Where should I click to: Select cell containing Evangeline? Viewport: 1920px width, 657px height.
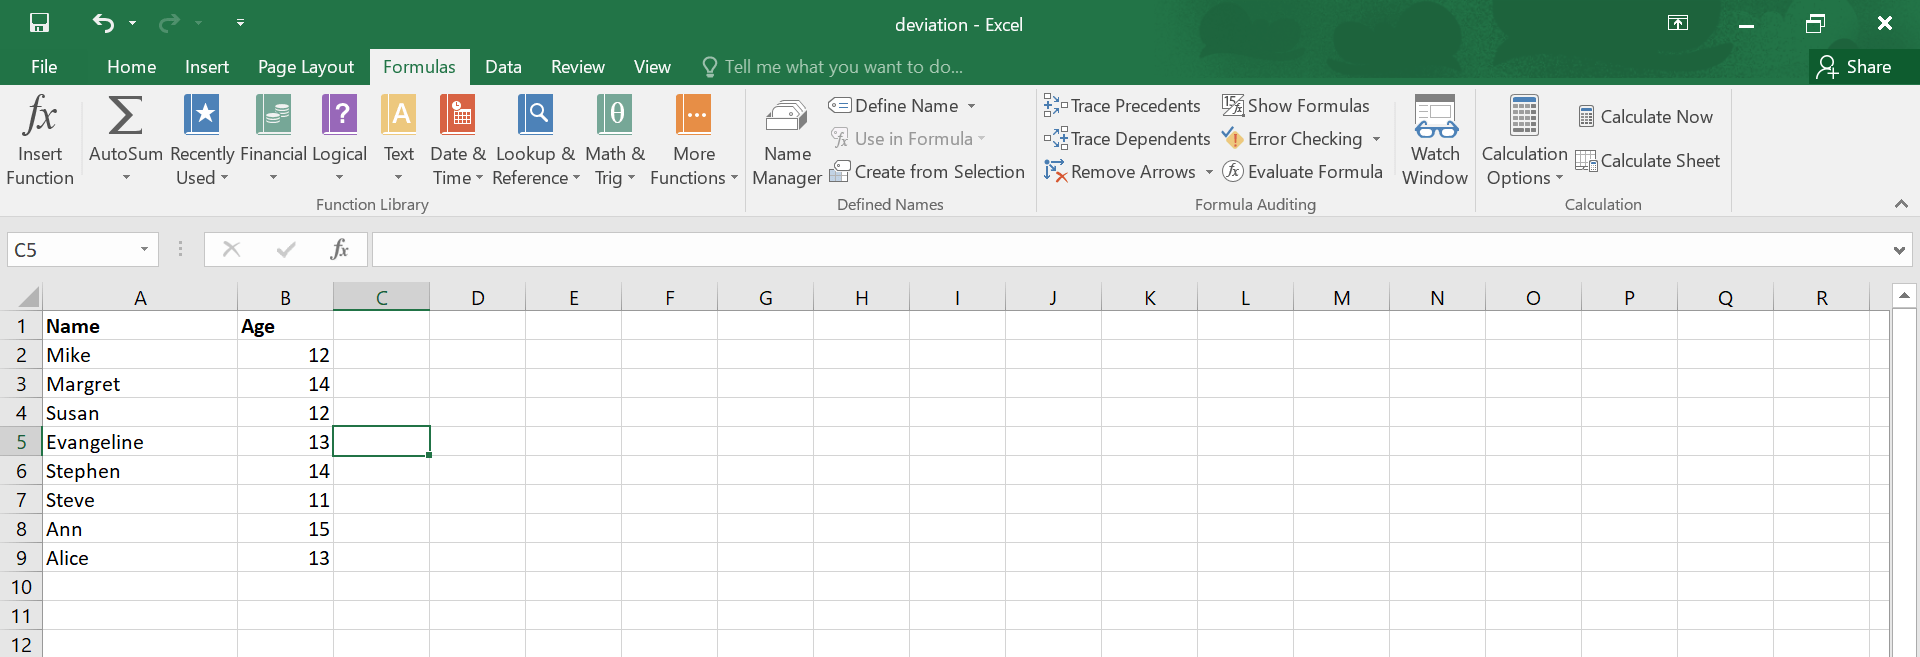click(140, 442)
